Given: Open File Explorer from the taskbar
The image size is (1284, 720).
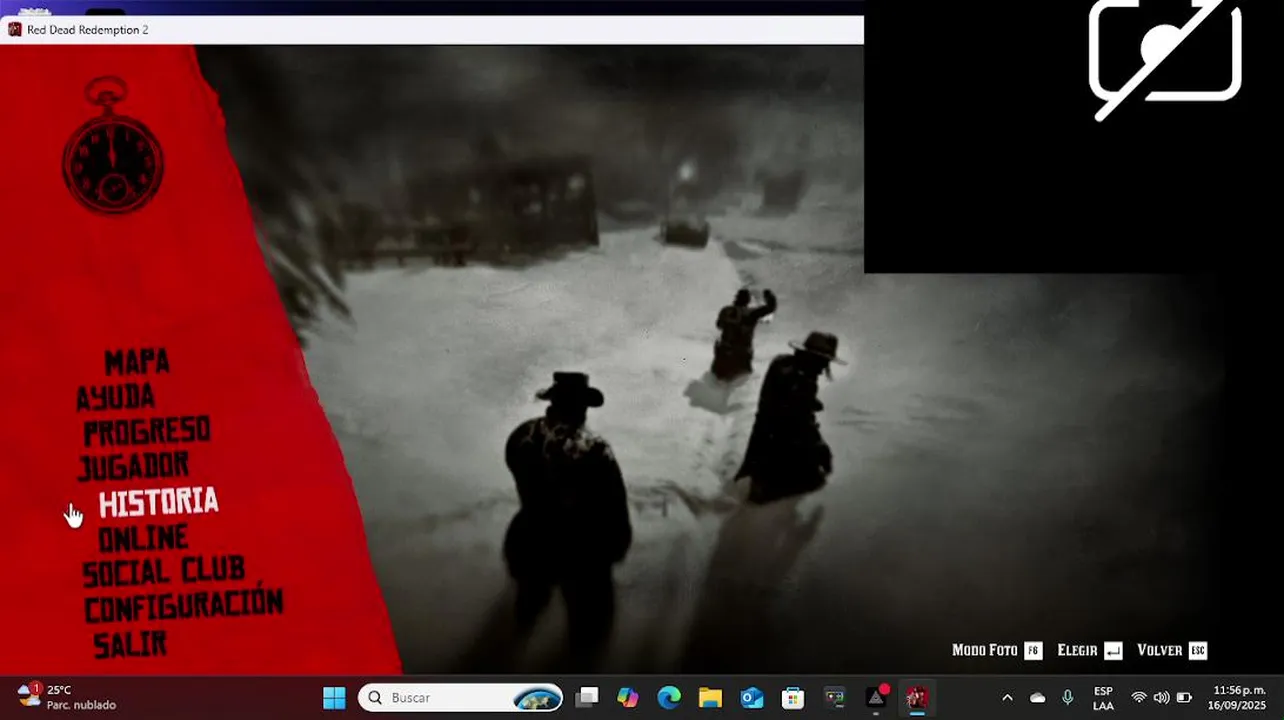Looking at the screenshot, I should coord(710,697).
